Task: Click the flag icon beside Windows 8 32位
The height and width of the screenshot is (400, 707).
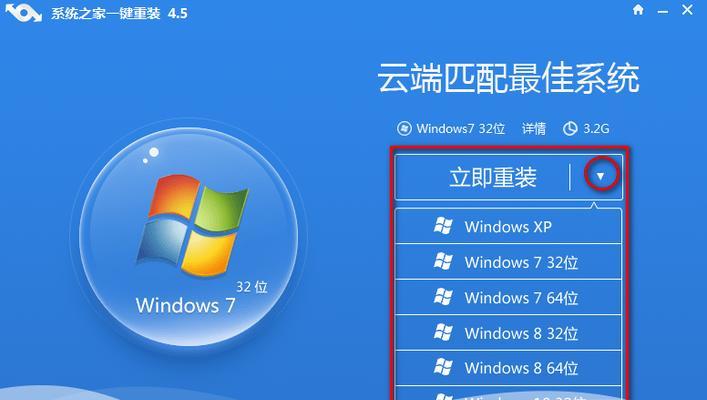Action: [x=443, y=333]
